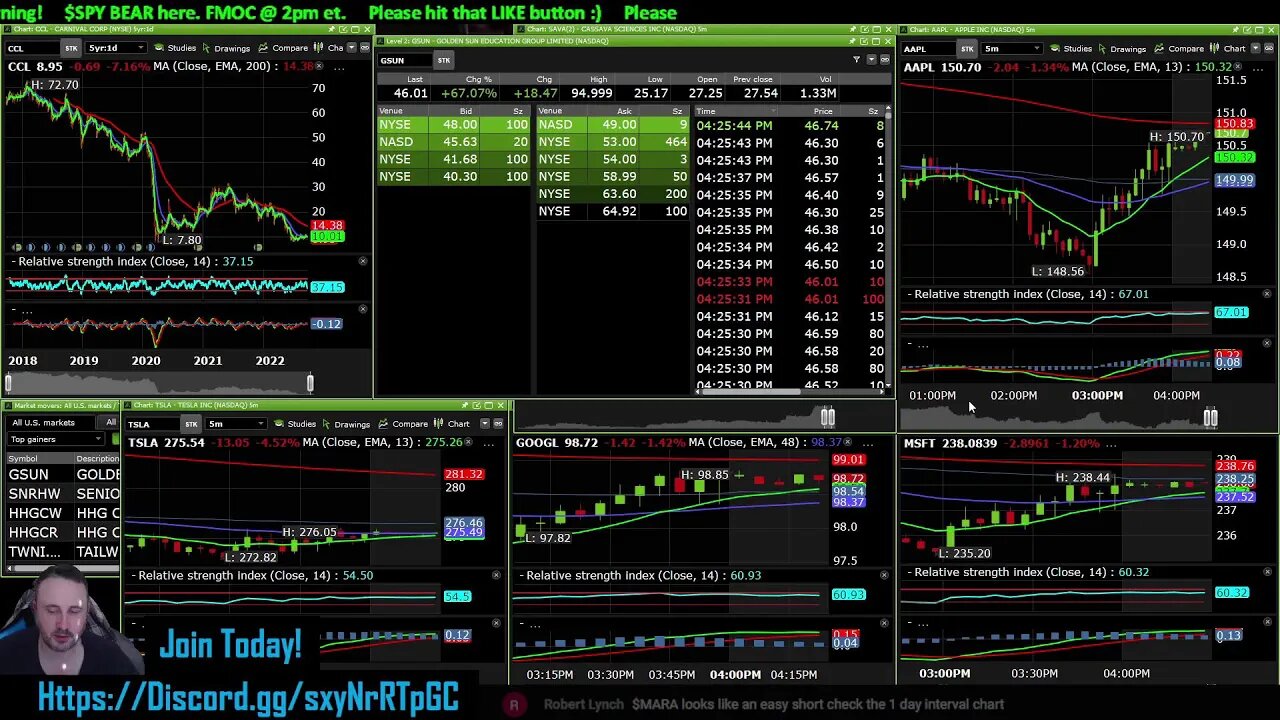Image resolution: width=1280 pixels, height=720 pixels.
Task: Open the 5m timeframe dropdown in TSLA chart
Action: click(236, 424)
